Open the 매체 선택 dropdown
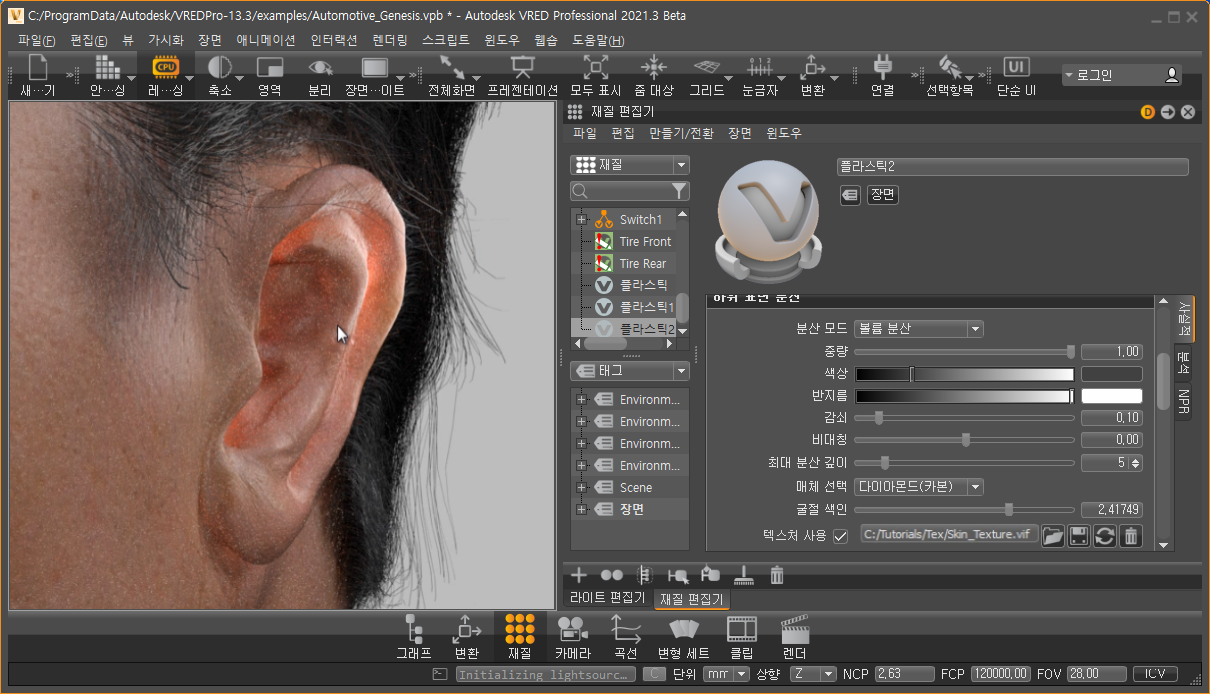 point(918,487)
